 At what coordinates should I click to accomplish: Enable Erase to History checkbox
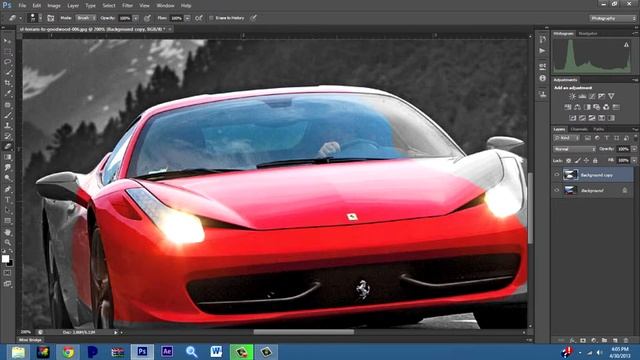(x=211, y=18)
